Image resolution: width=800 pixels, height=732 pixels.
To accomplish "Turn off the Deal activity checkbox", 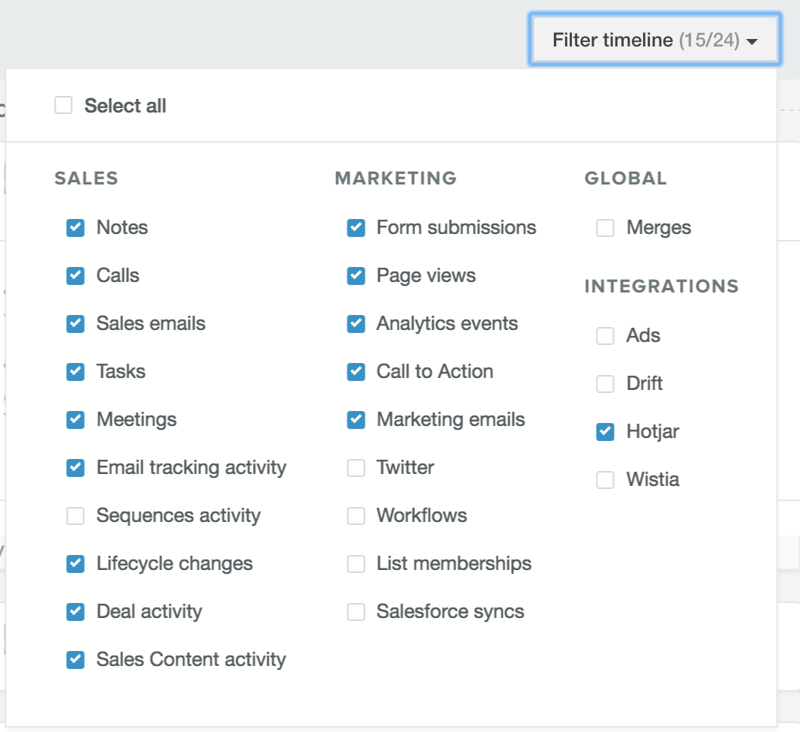I will tap(76, 612).
